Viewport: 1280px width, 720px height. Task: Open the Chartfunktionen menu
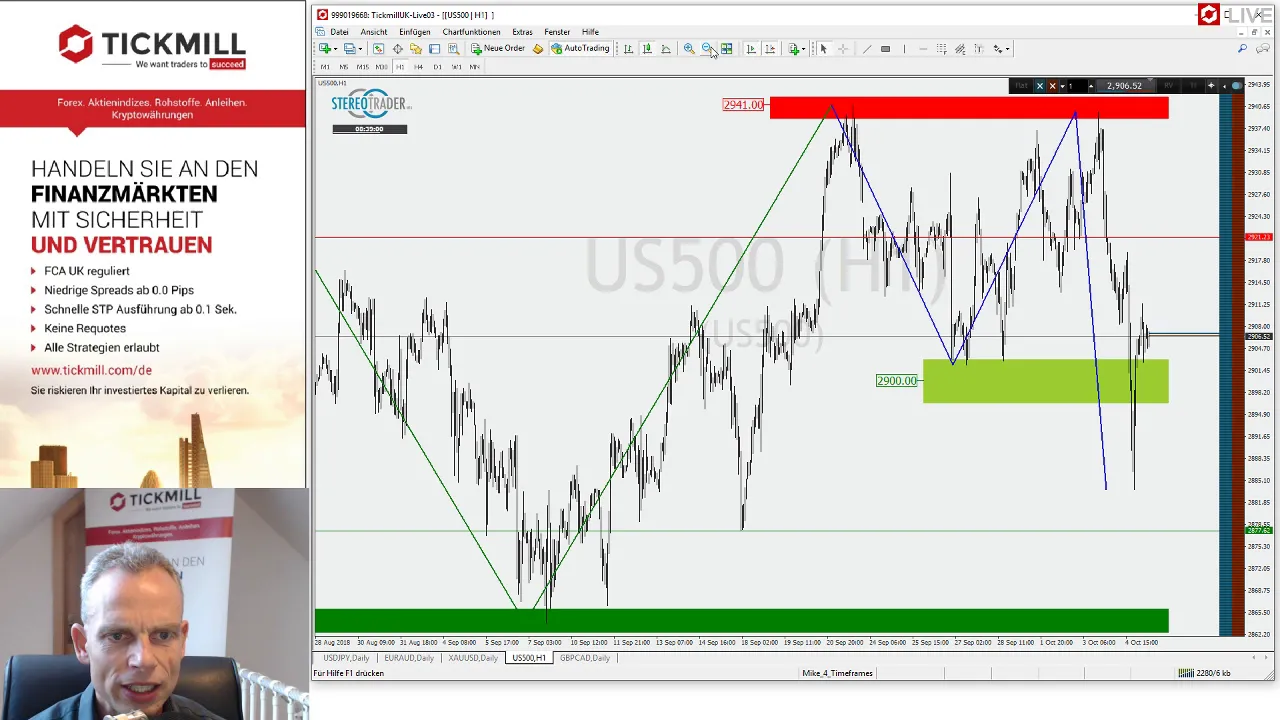[471, 32]
